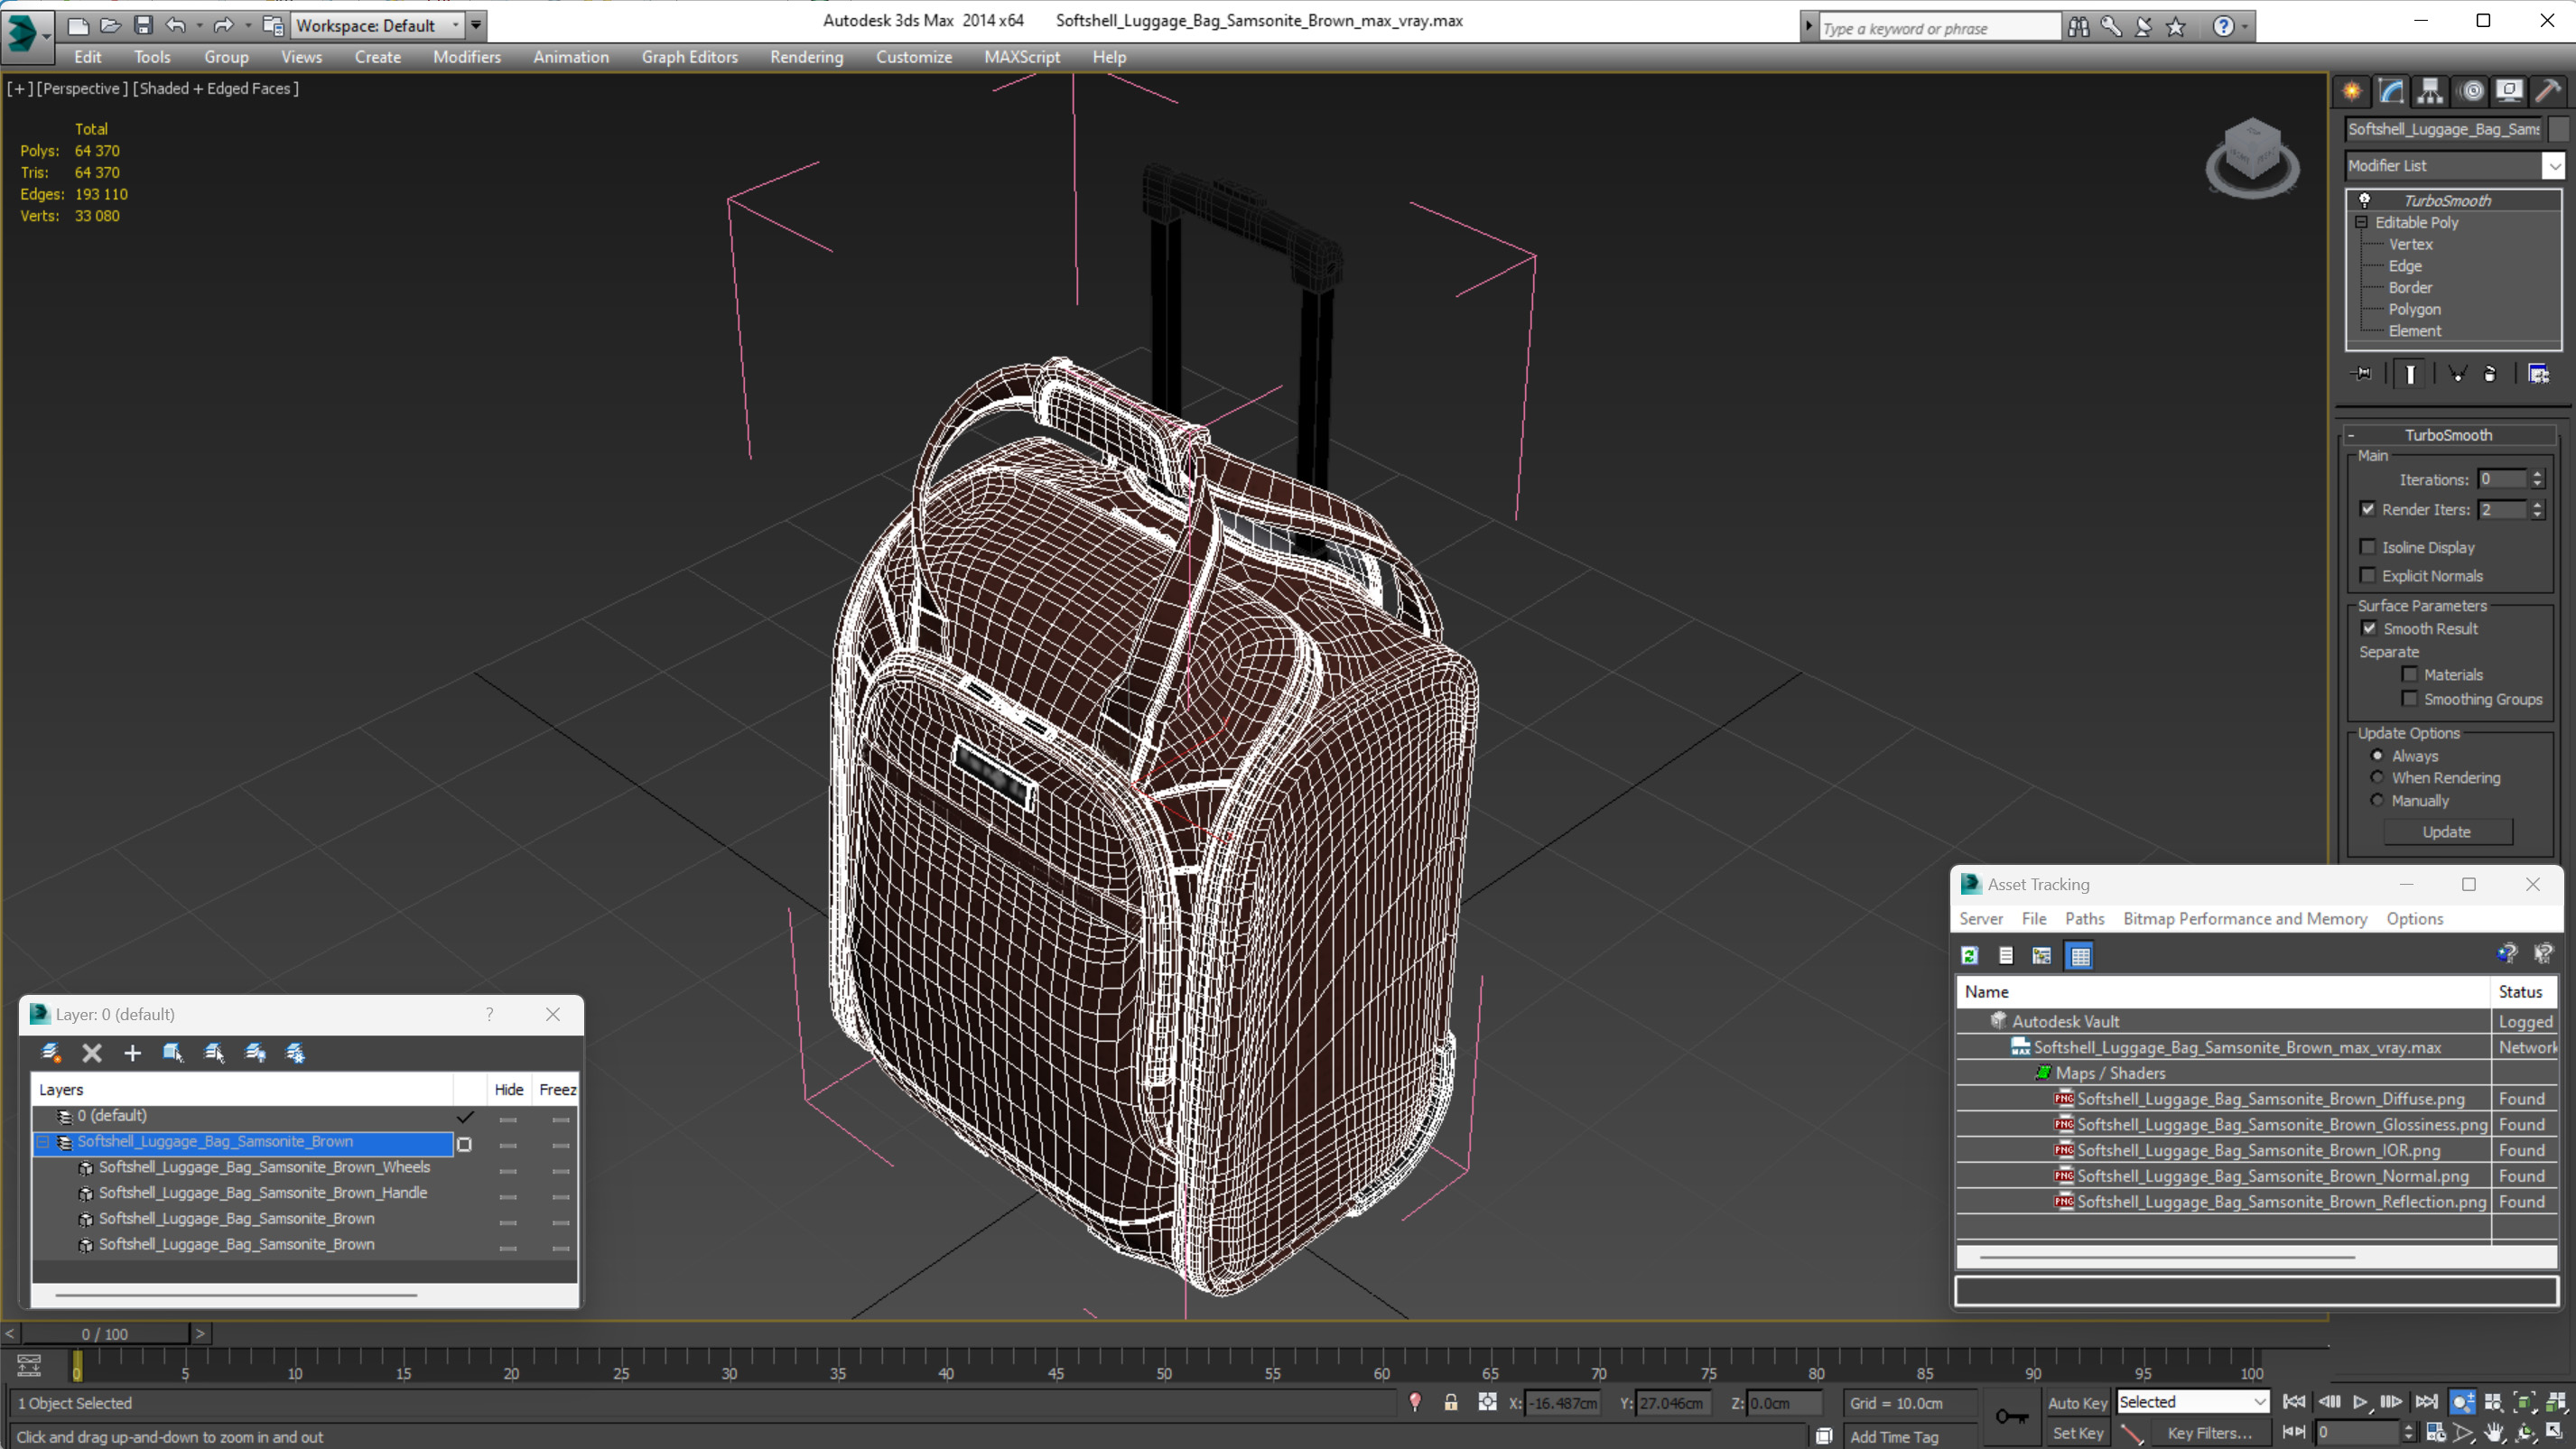Toggle the Render Iters checkbox
2576x1449 pixels.
[x=2367, y=509]
